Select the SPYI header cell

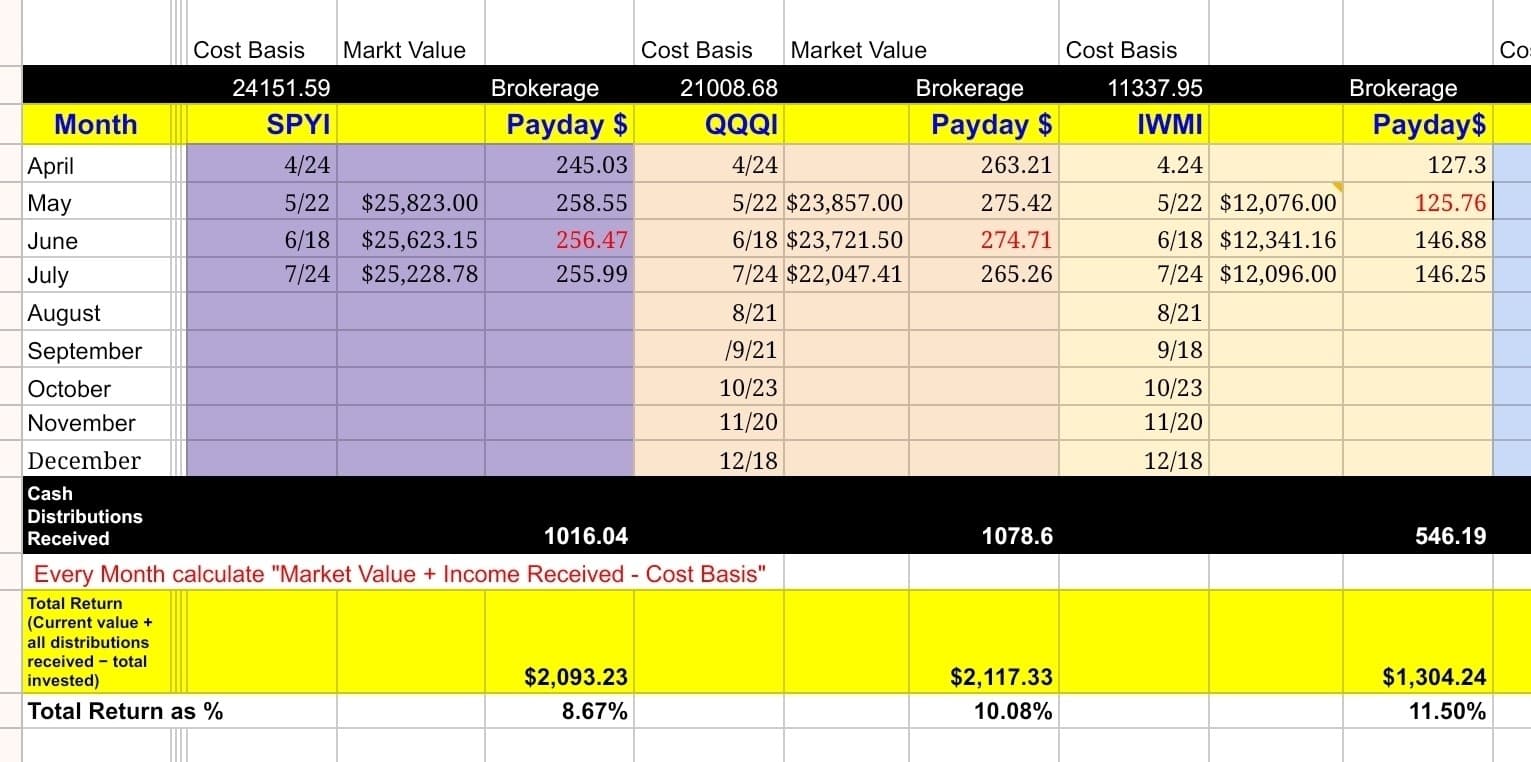coord(262,125)
